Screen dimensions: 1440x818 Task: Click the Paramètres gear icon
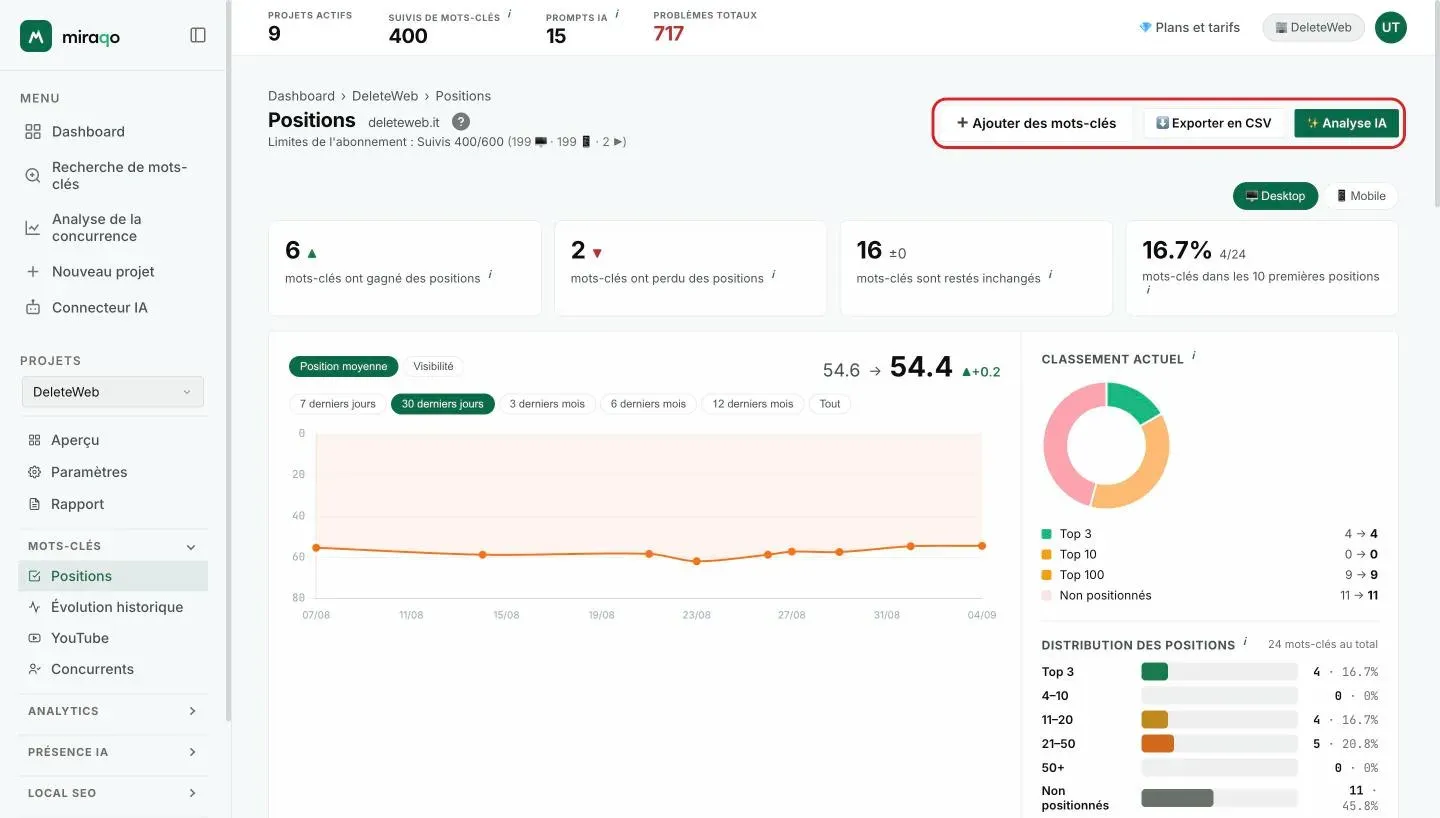tap(34, 472)
